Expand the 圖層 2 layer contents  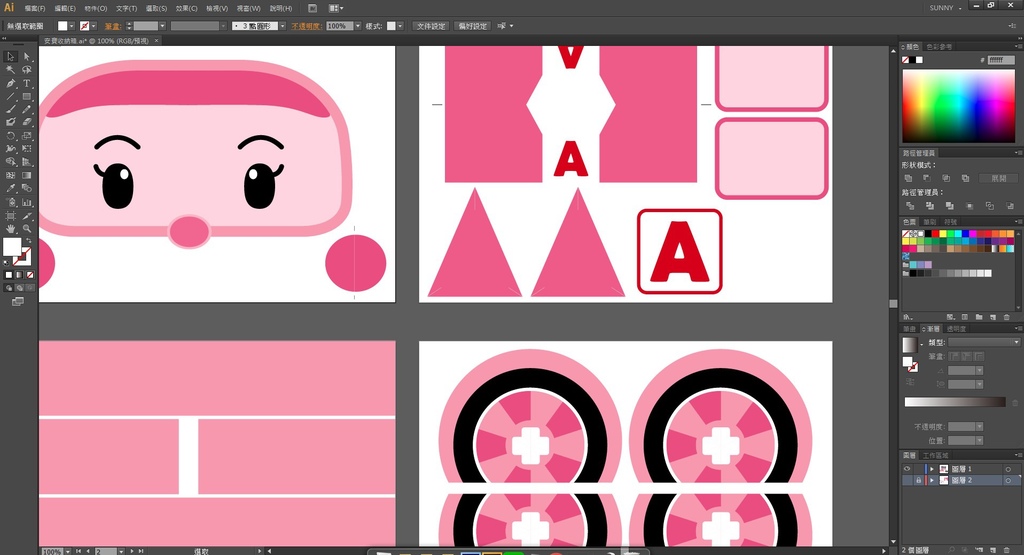point(932,481)
